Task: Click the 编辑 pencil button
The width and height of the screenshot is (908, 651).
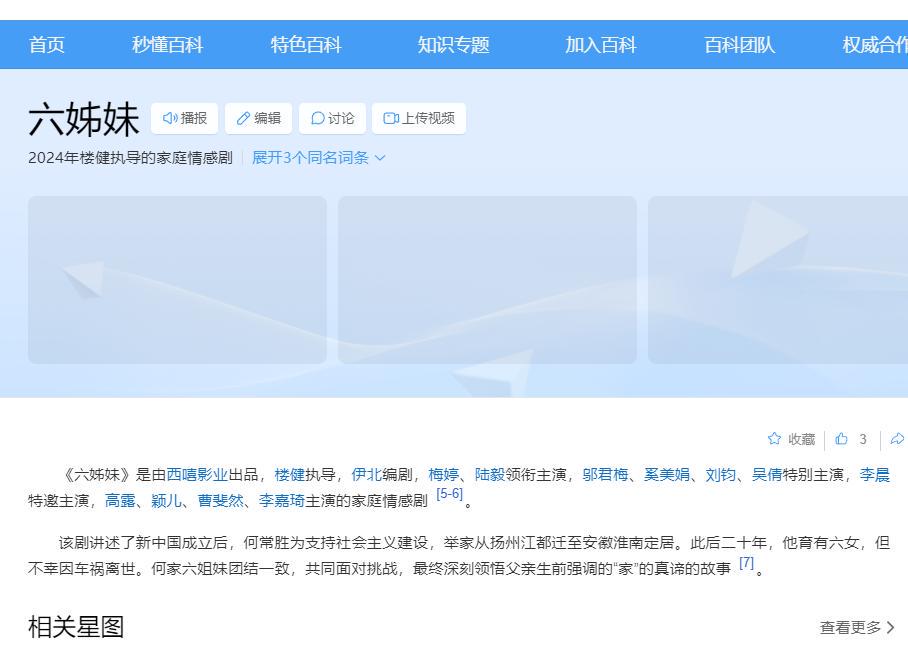Action: click(x=258, y=118)
